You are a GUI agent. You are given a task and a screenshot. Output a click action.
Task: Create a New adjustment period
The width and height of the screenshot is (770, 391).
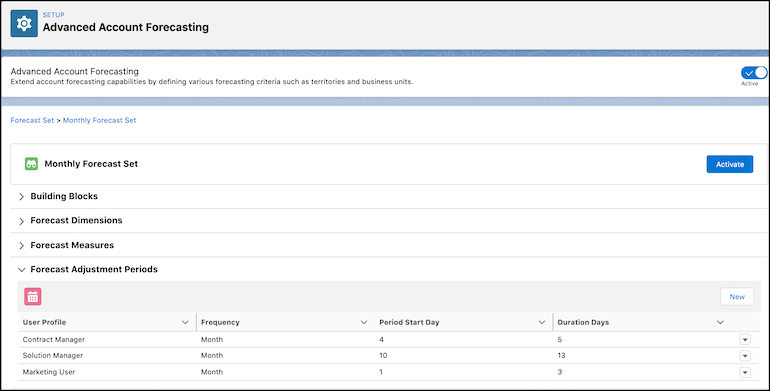(x=737, y=297)
